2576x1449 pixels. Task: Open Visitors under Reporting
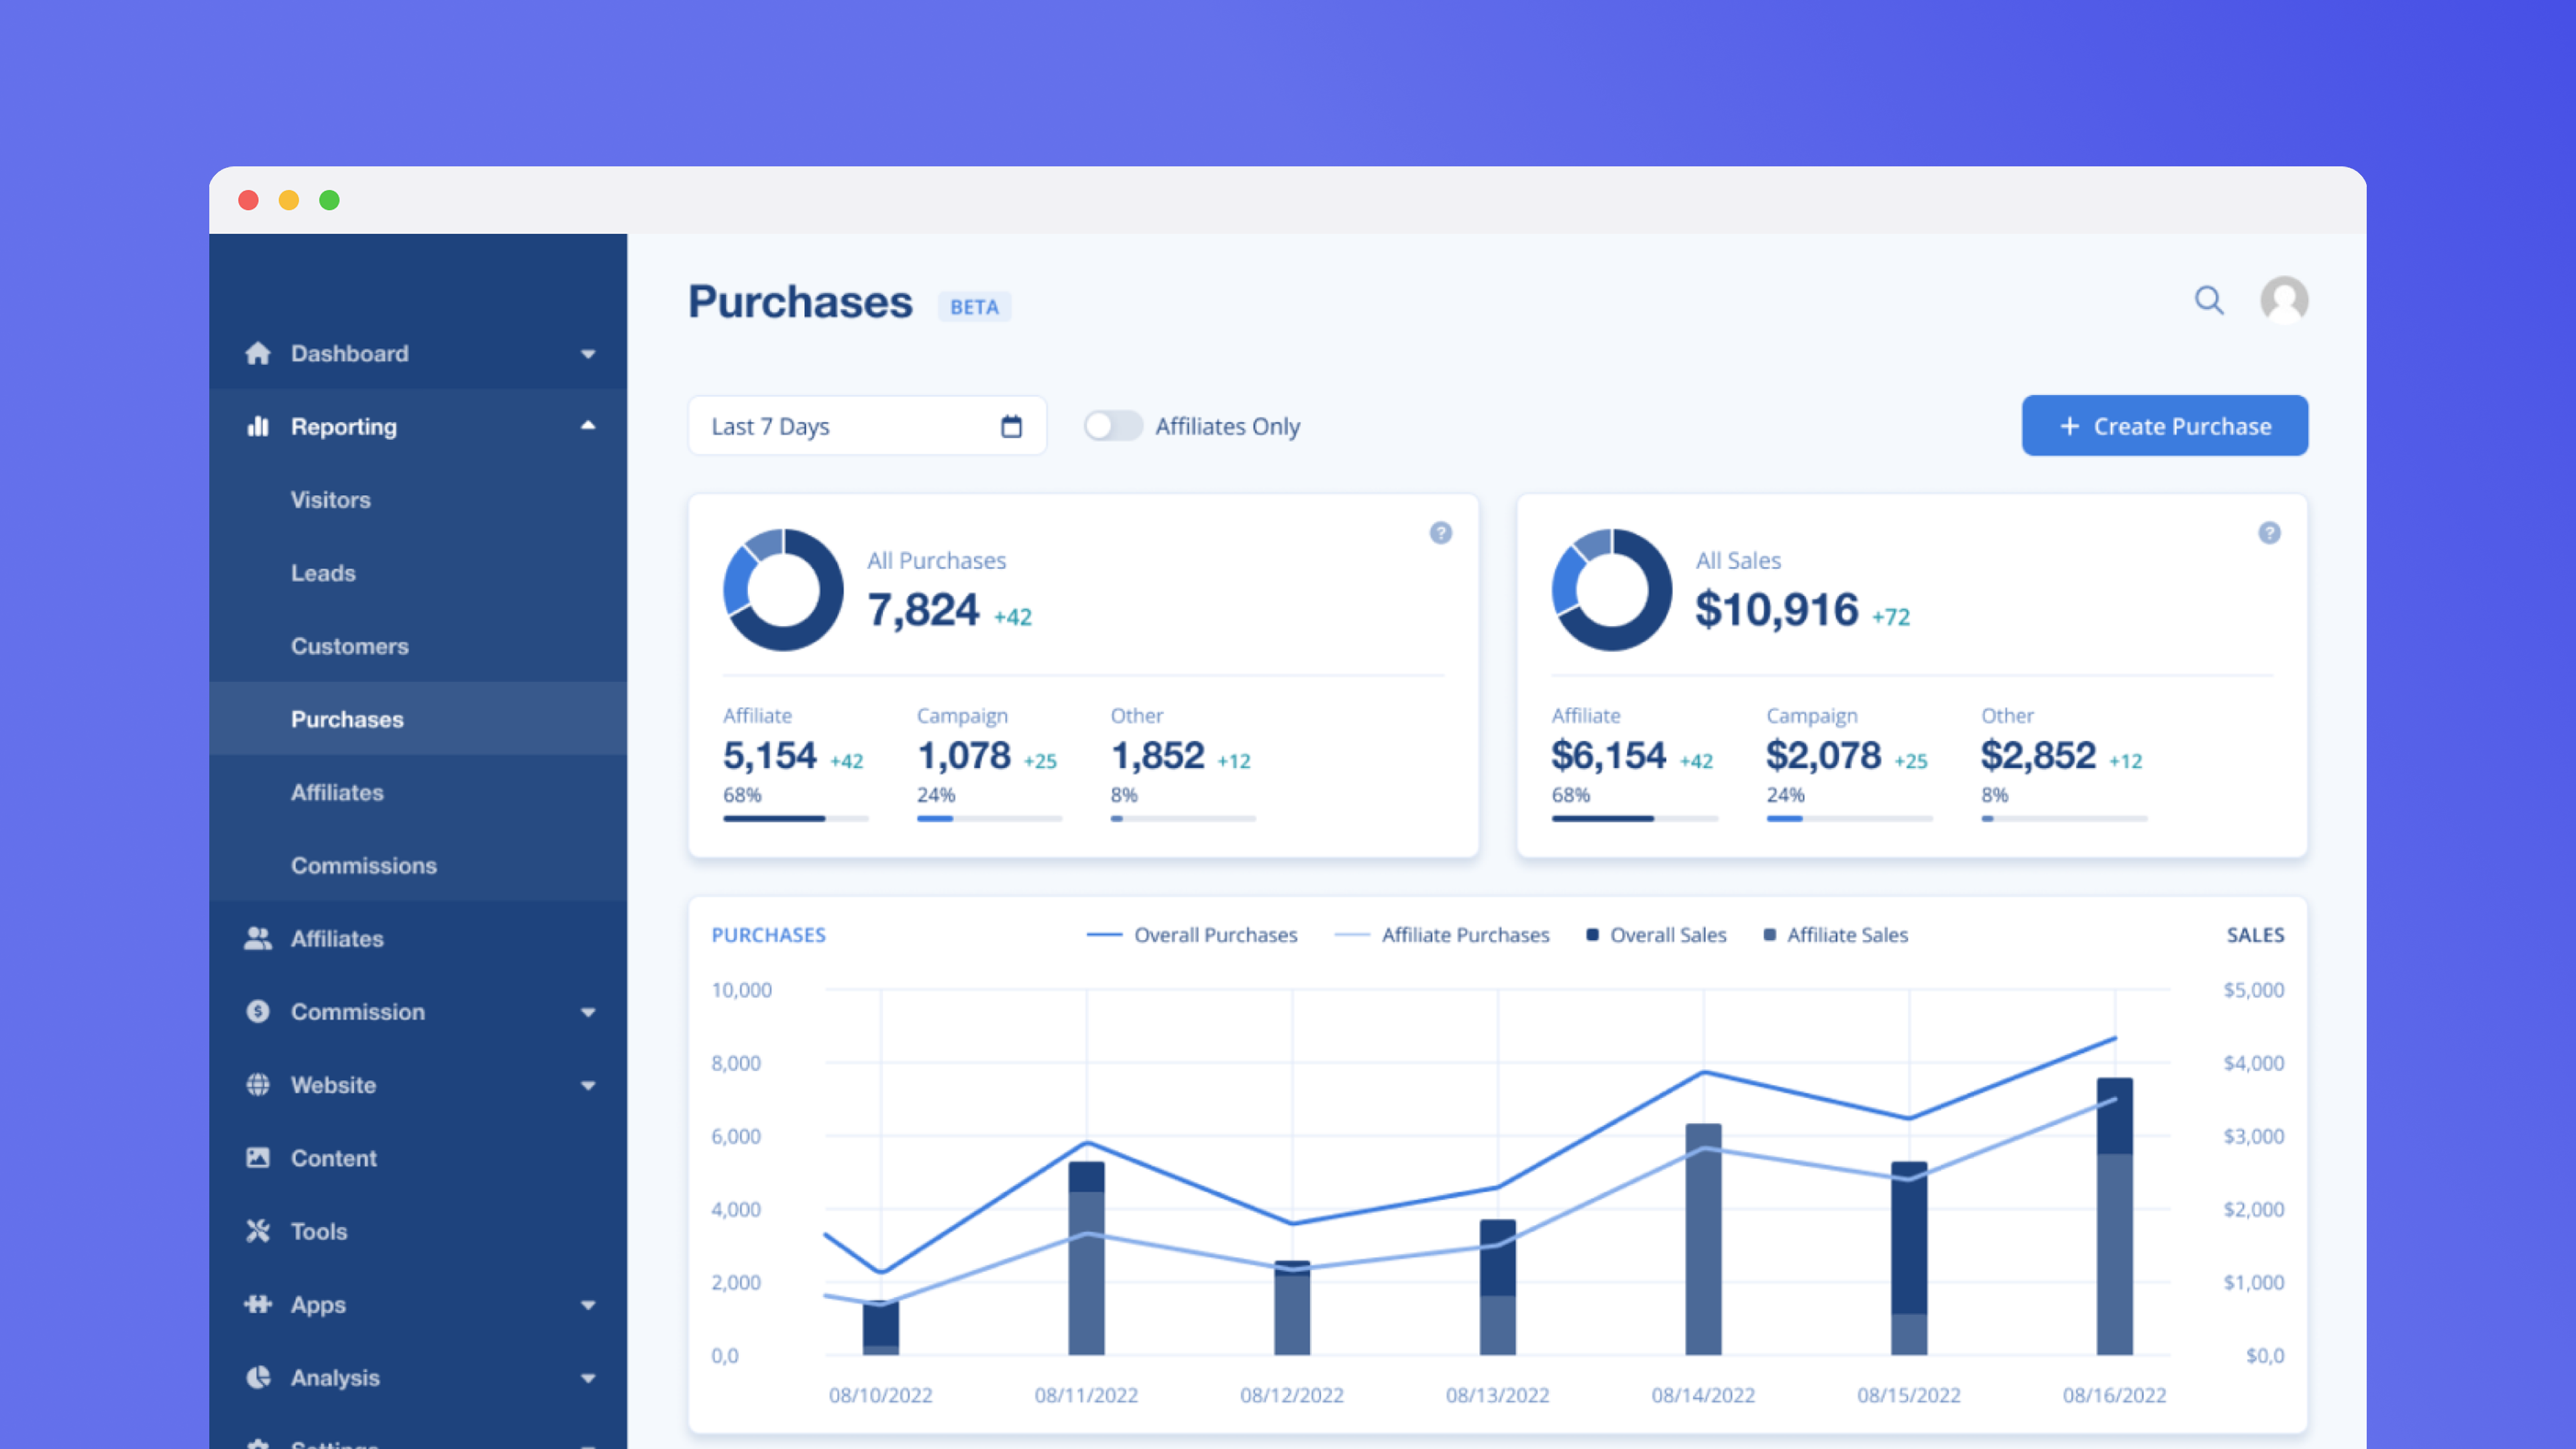[330, 500]
